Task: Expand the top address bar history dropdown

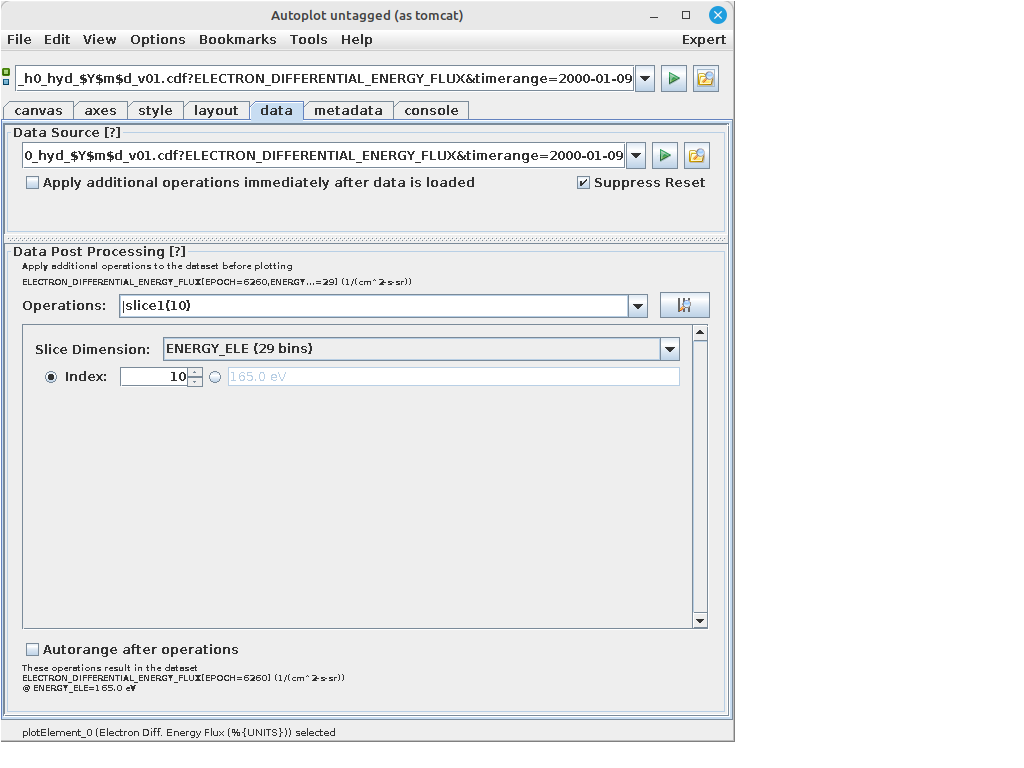Action: coord(645,79)
